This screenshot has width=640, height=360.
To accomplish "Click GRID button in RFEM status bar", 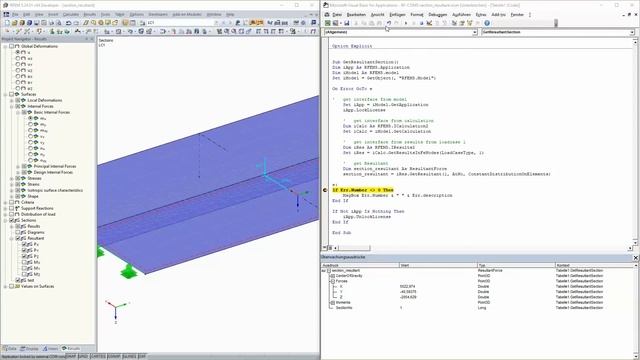I will [83, 357].
